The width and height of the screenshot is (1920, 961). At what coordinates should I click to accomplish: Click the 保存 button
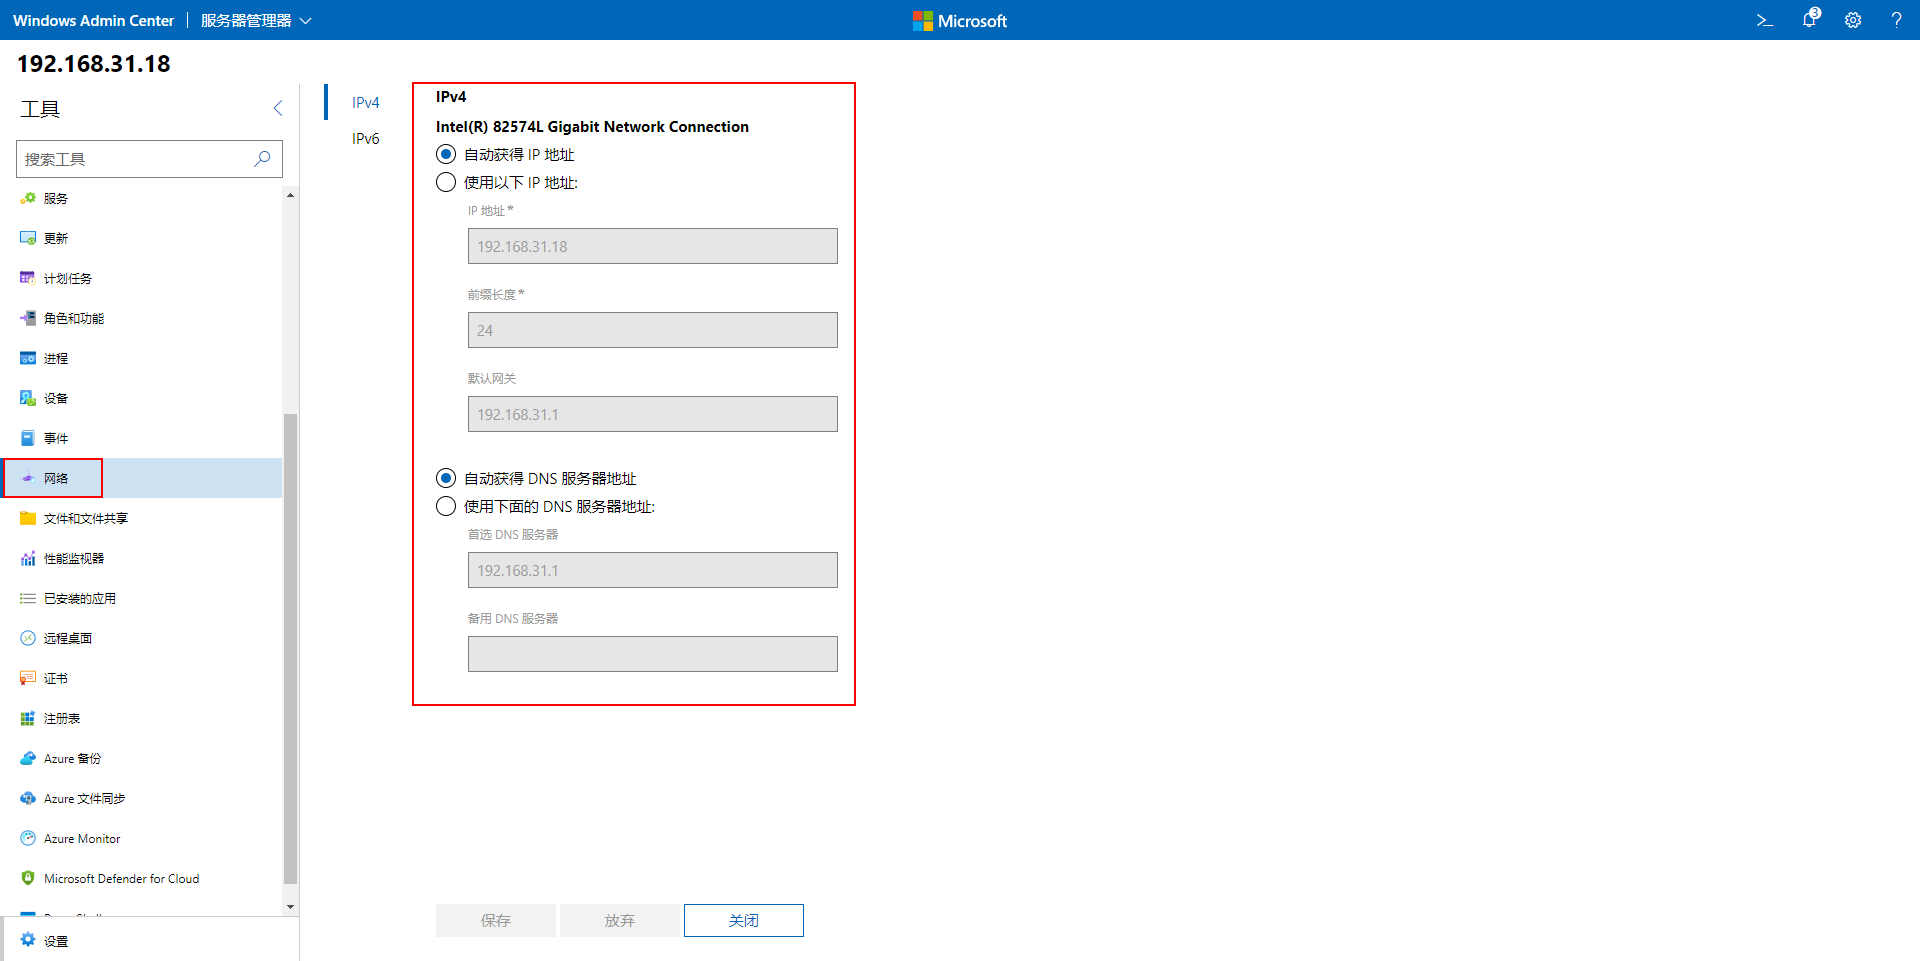tap(496, 920)
